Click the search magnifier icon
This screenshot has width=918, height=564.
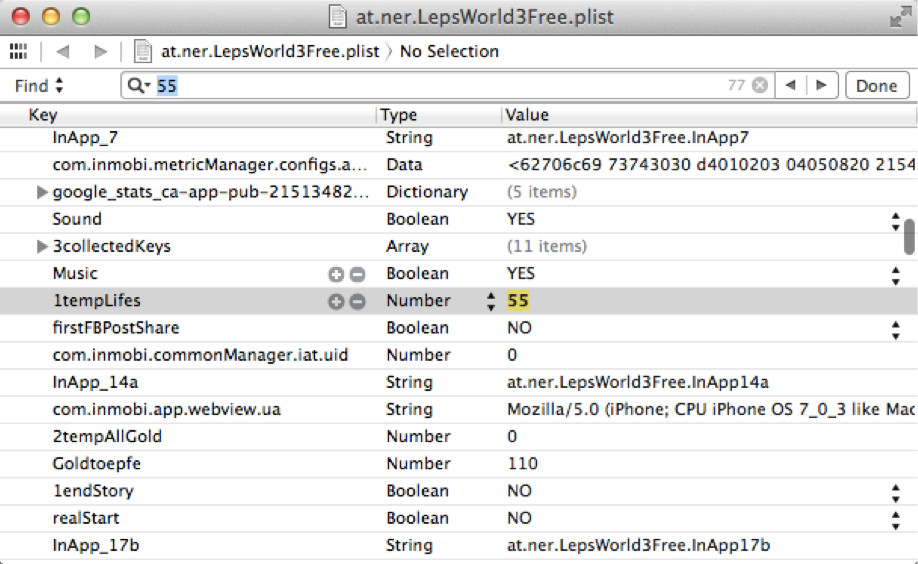[138, 86]
